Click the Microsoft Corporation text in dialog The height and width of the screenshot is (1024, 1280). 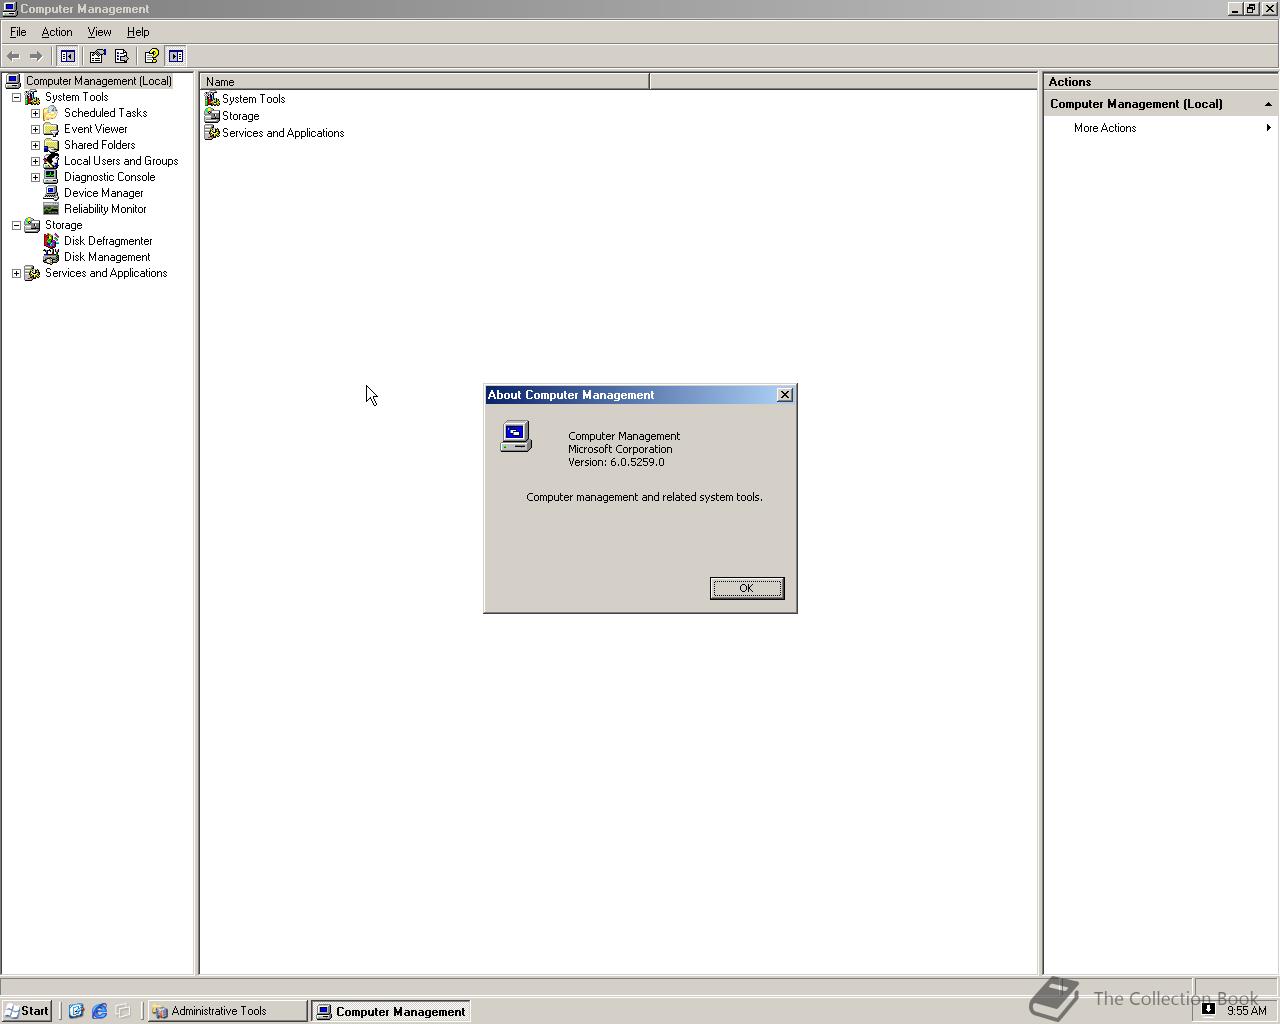(620, 449)
